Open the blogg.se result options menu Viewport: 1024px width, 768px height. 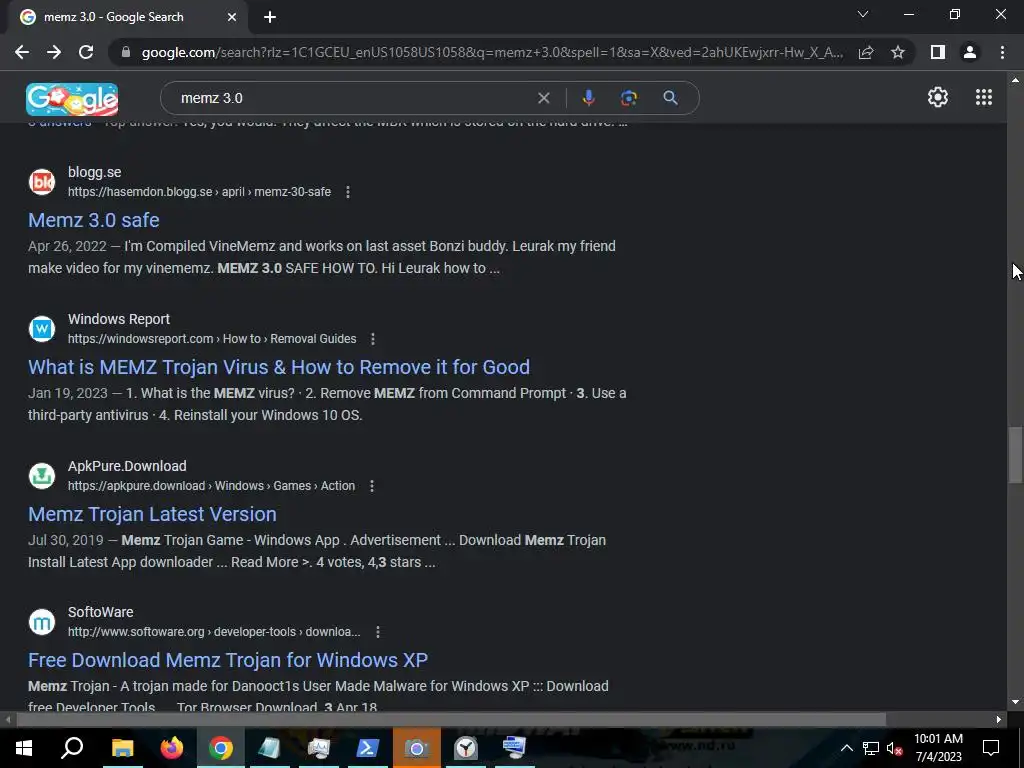pyautogui.click(x=347, y=192)
